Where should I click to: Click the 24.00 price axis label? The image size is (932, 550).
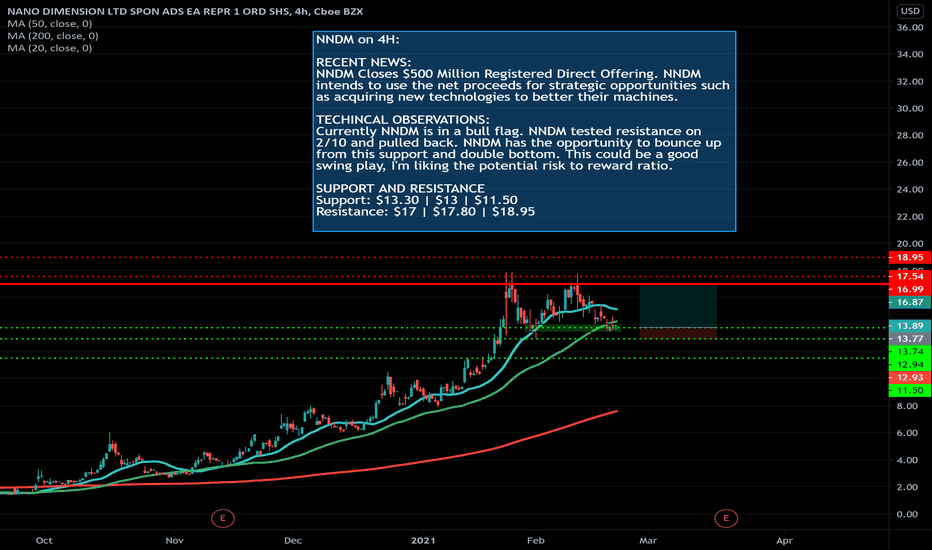pos(910,190)
